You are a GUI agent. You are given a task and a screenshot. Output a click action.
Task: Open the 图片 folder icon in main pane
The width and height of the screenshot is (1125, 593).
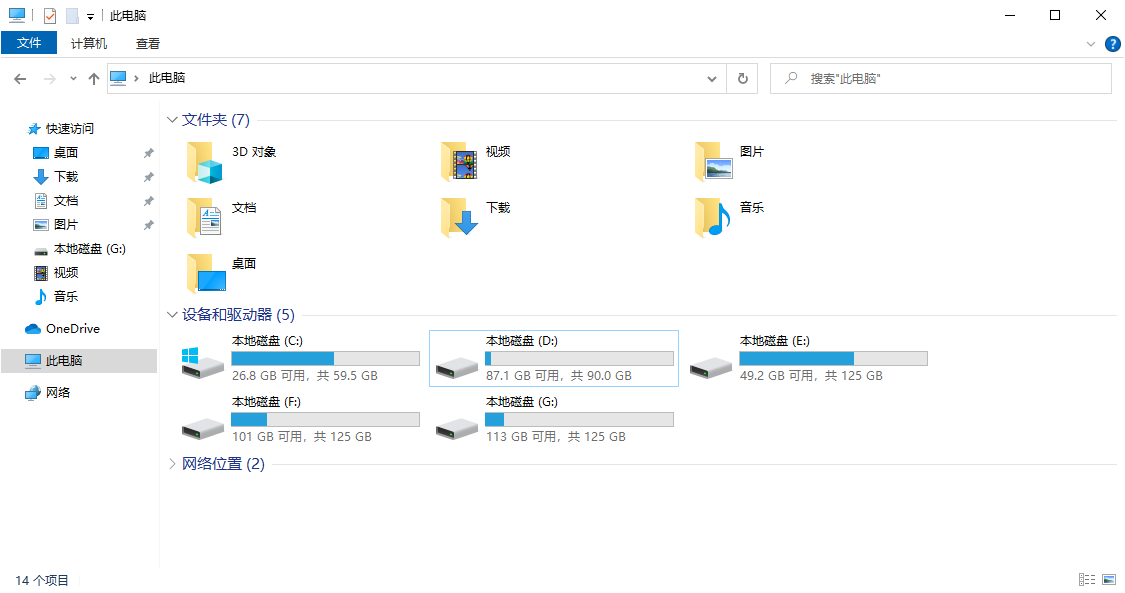click(x=713, y=162)
